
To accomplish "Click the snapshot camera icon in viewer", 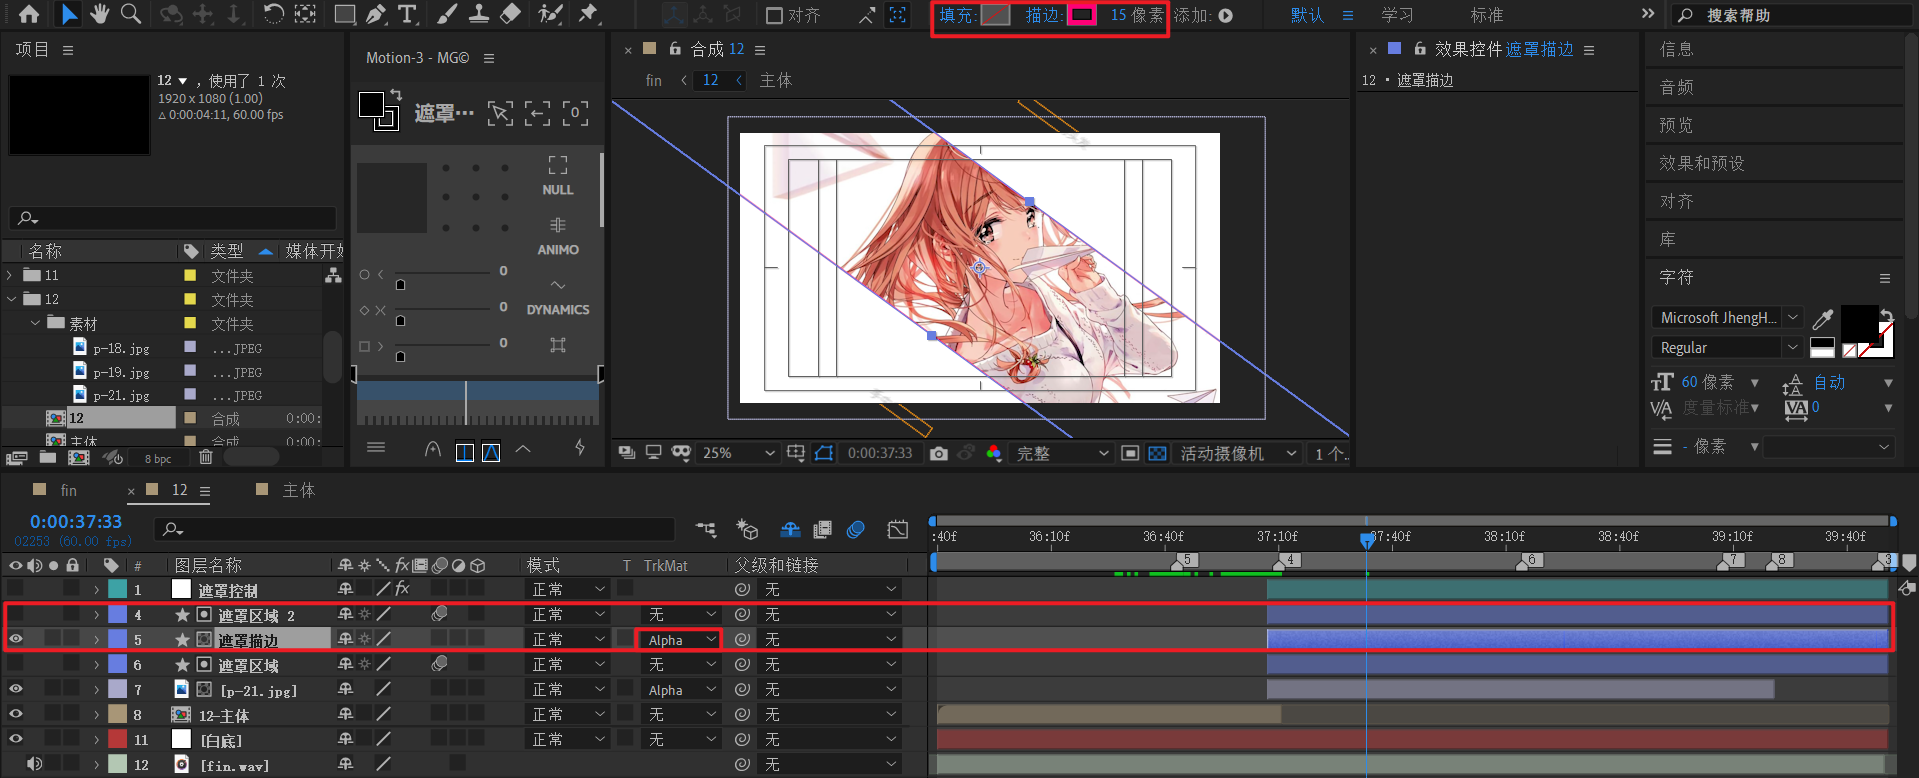I will [938, 453].
